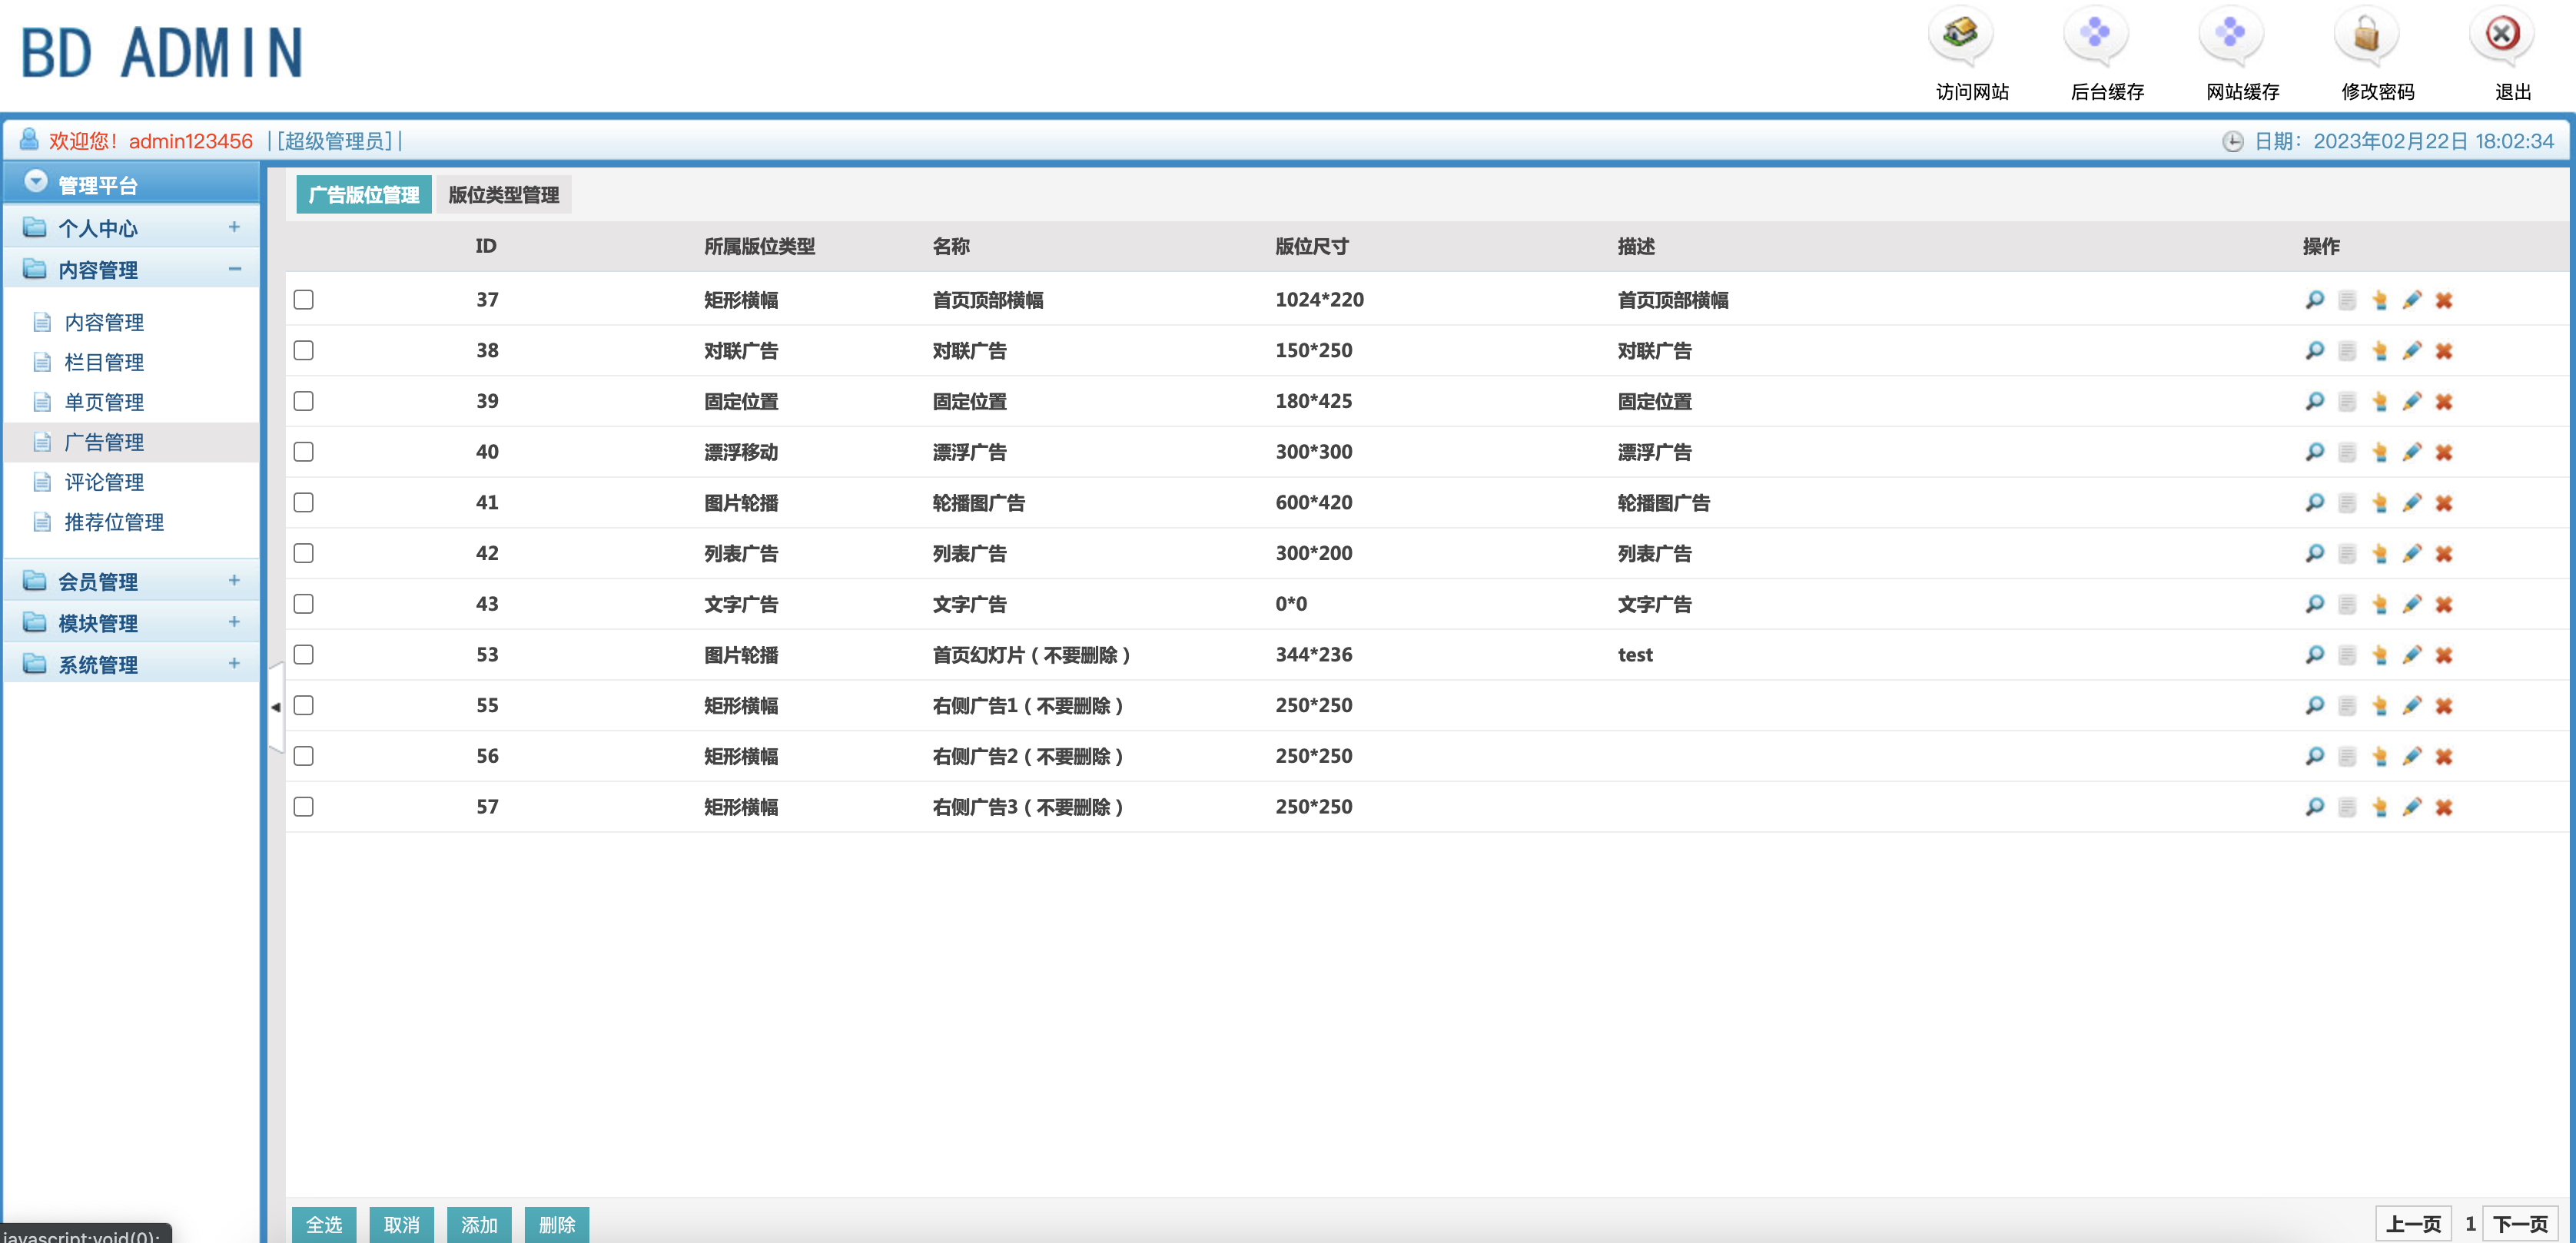Click document list icon in row 56
Image resolution: width=2576 pixels, height=1243 pixels.
[x=2347, y=756]
